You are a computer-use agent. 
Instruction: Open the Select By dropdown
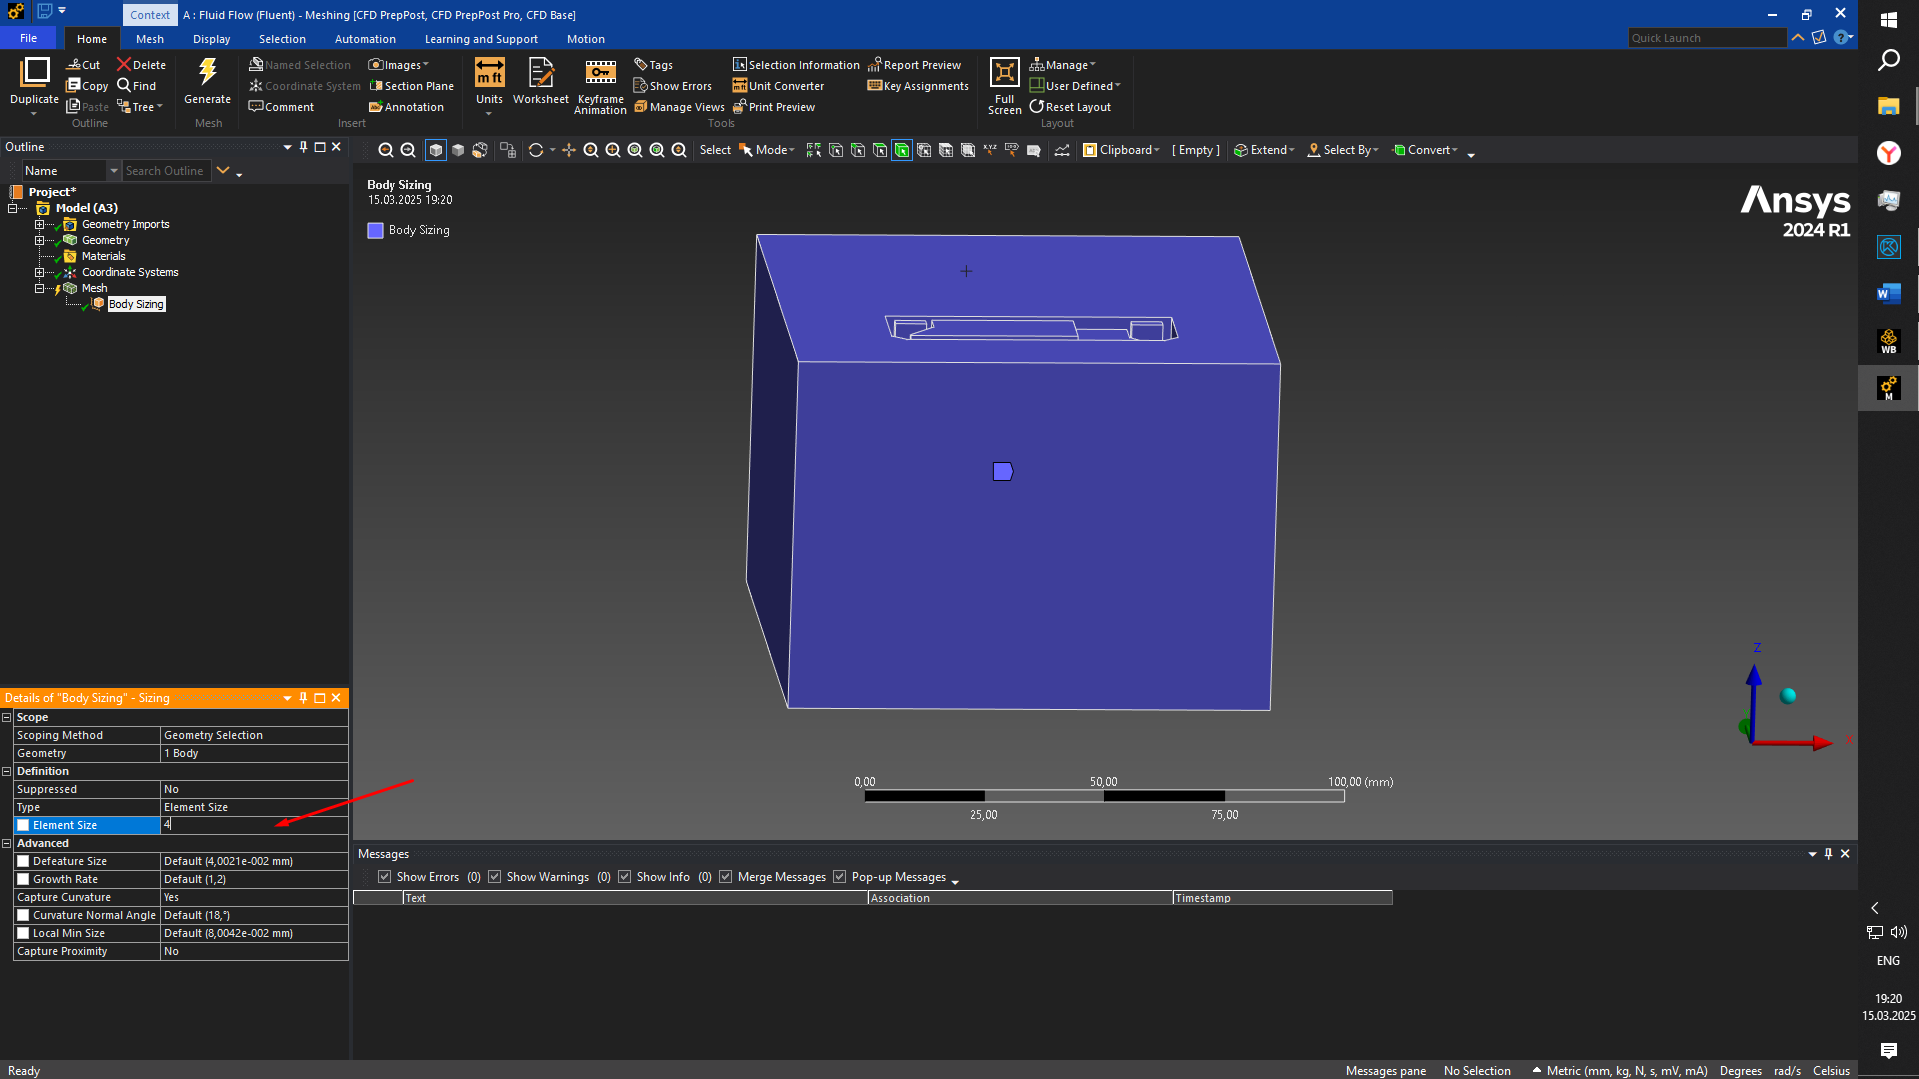coord(1343,150)
